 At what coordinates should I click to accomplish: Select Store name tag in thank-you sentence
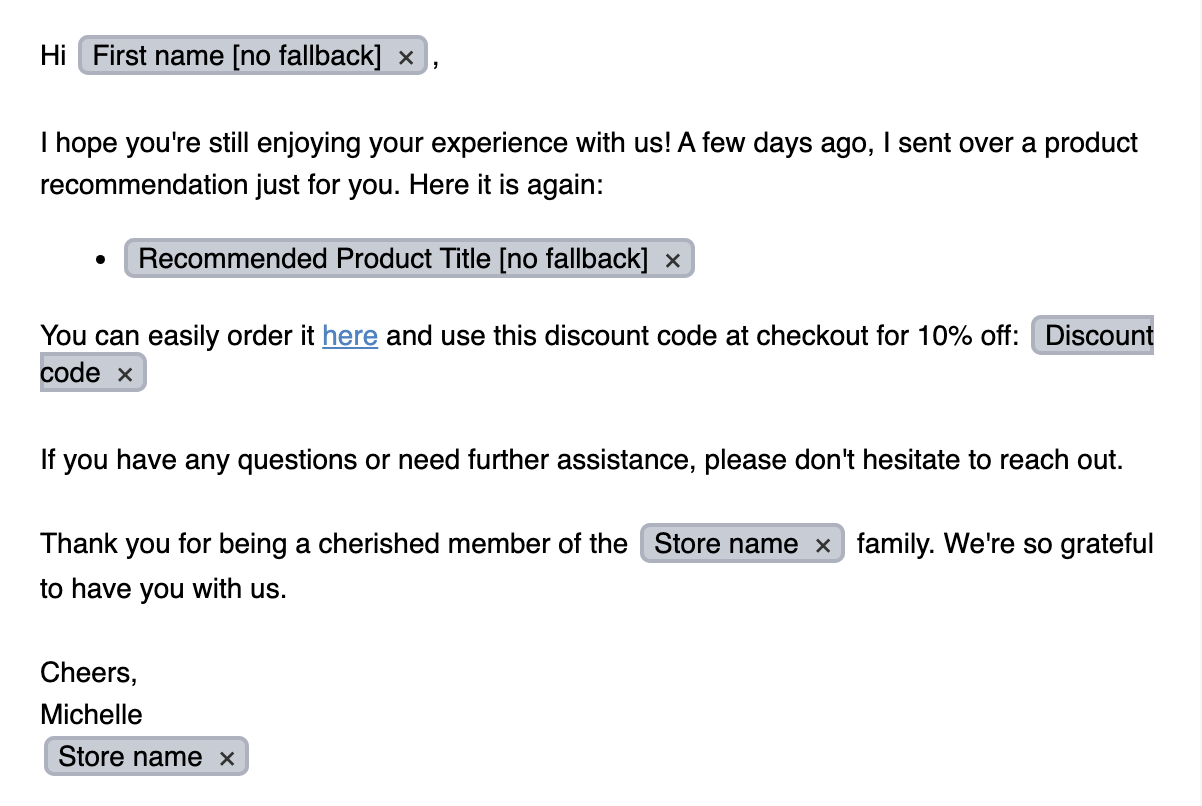tap(725, 544)
